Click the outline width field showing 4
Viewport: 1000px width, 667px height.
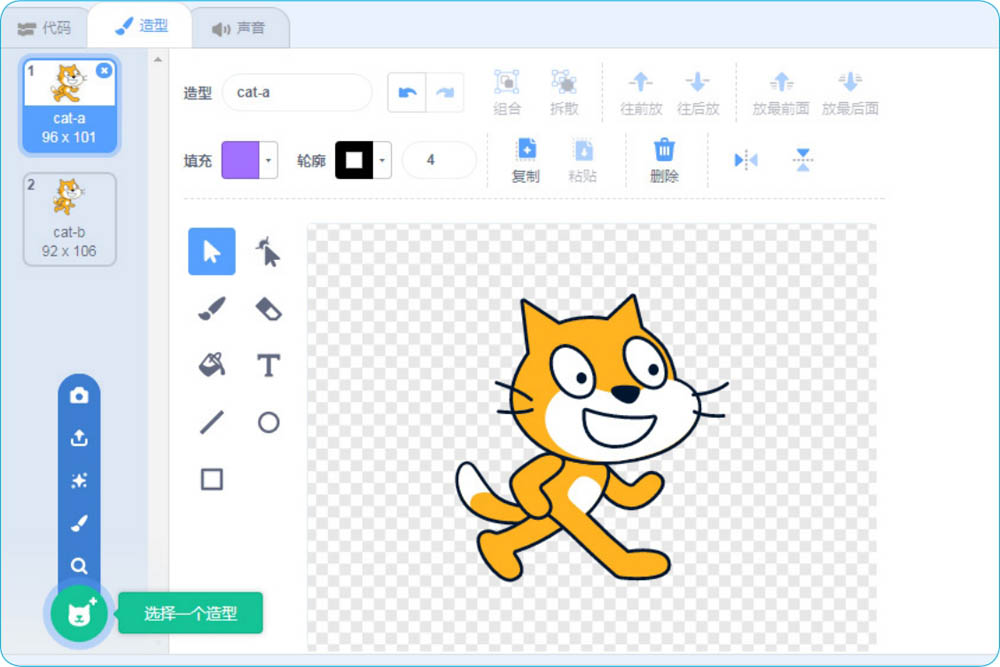pos(439,160)
